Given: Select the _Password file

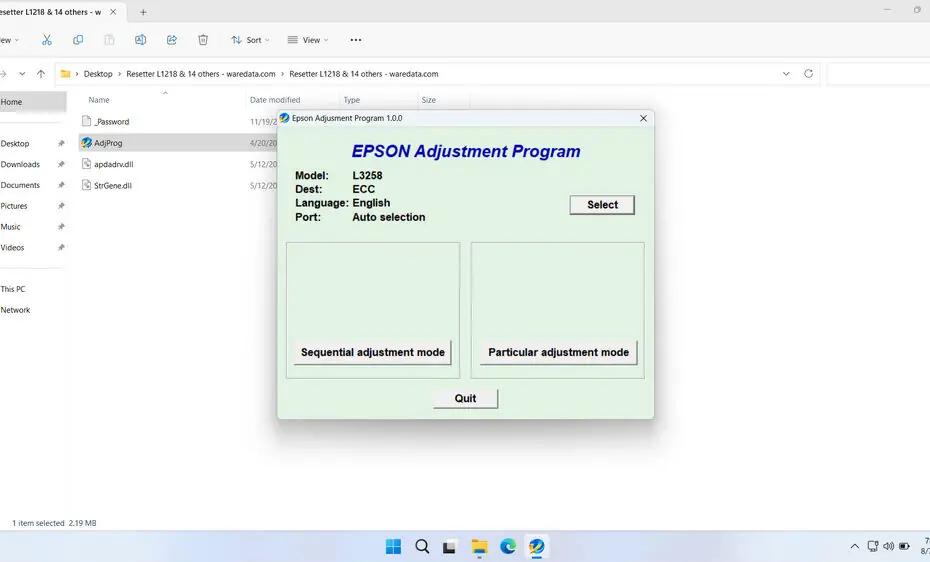Looking at the screenshot, I should (113, 122).
